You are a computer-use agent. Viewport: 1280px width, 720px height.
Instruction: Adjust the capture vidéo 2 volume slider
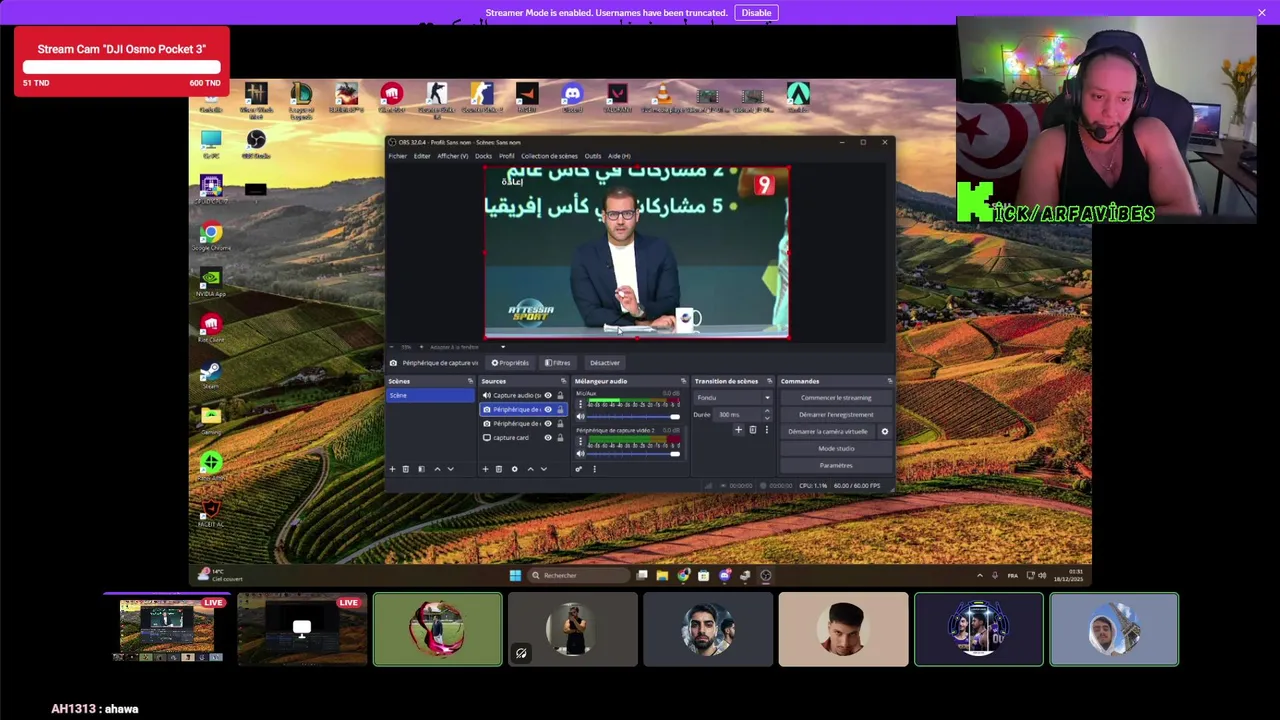coord(634,454)
